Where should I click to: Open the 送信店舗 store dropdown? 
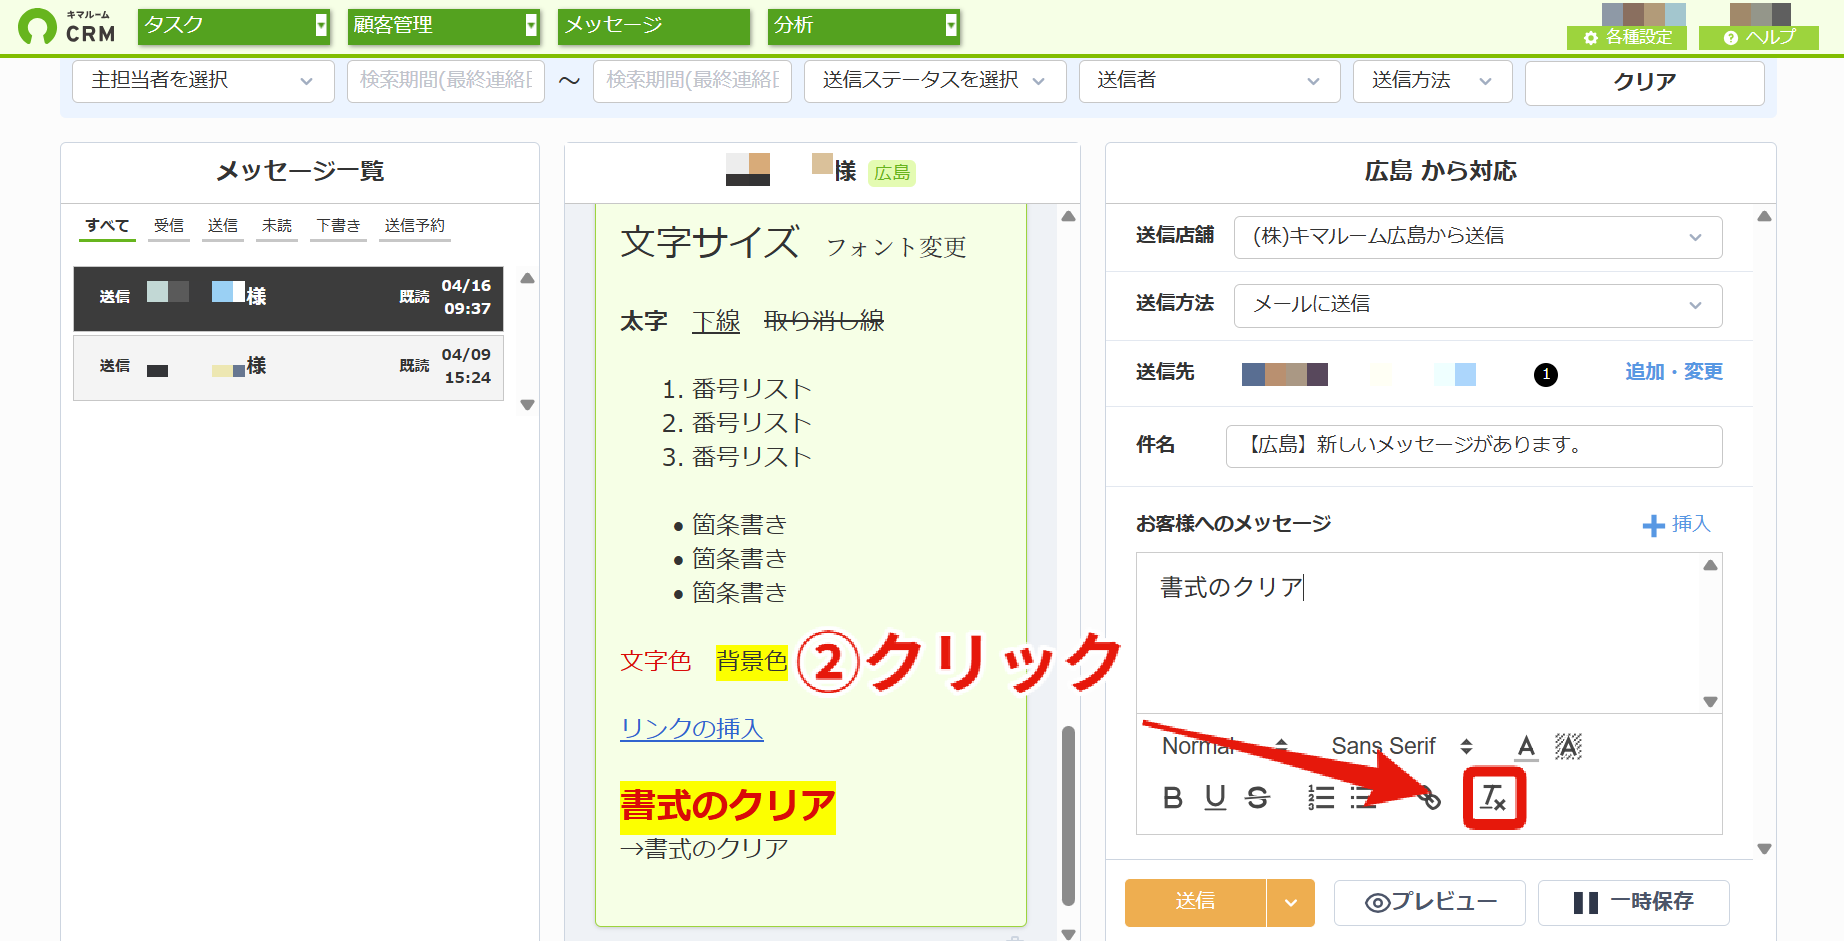coord(1478,237)
